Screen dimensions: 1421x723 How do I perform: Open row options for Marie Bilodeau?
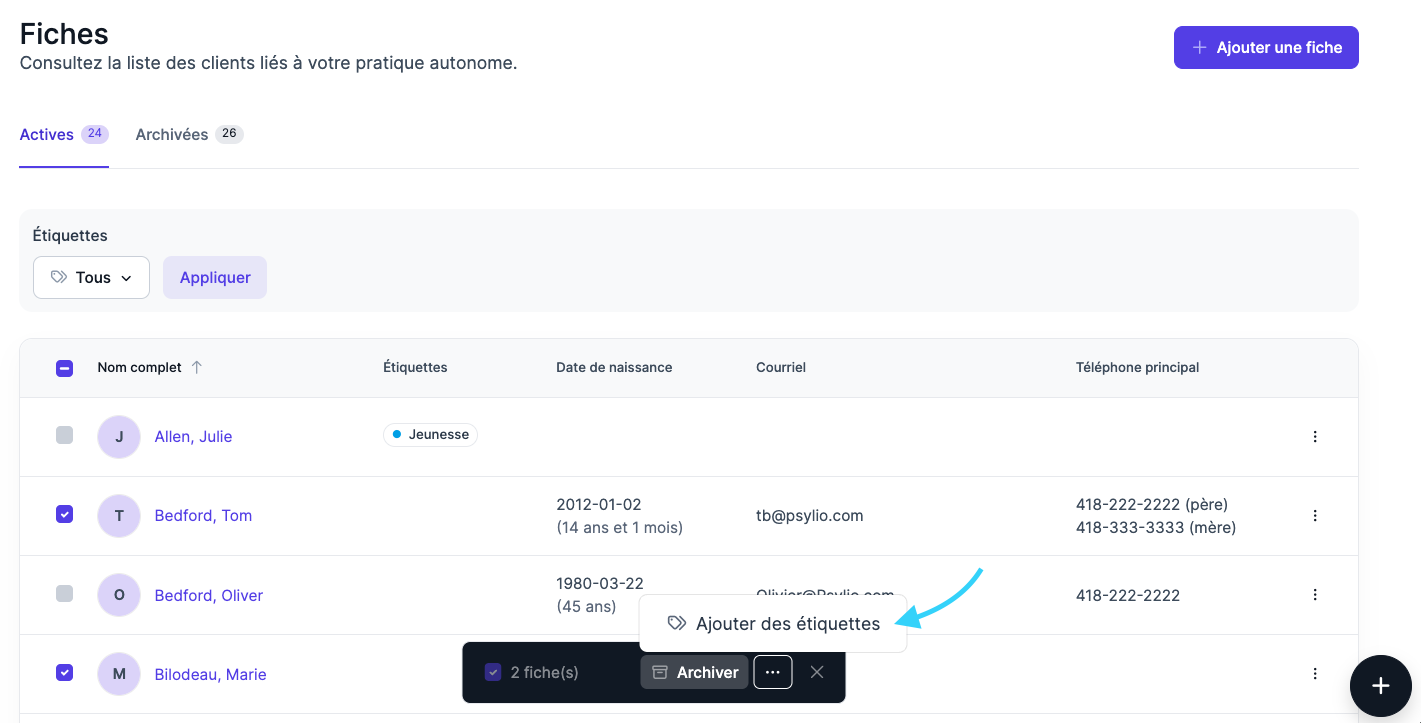point(1315,674)
